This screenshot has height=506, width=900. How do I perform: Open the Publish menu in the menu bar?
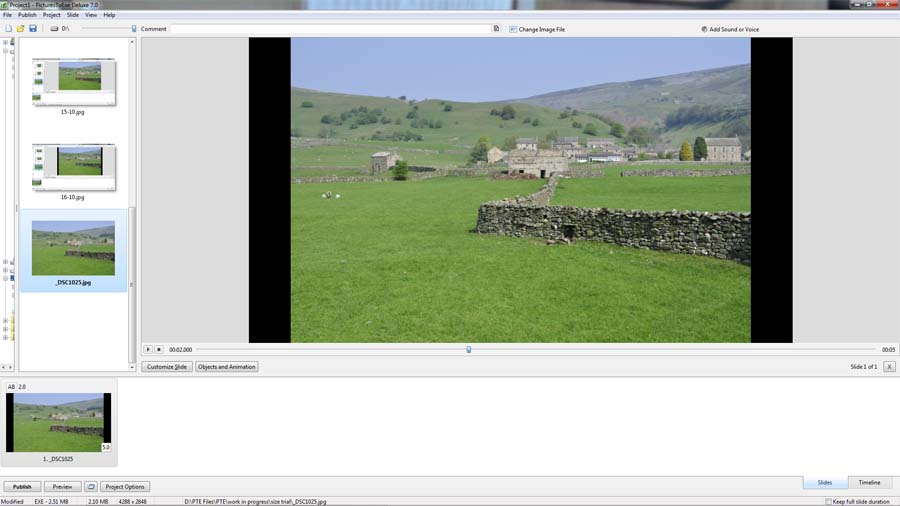tap(27, 15)
